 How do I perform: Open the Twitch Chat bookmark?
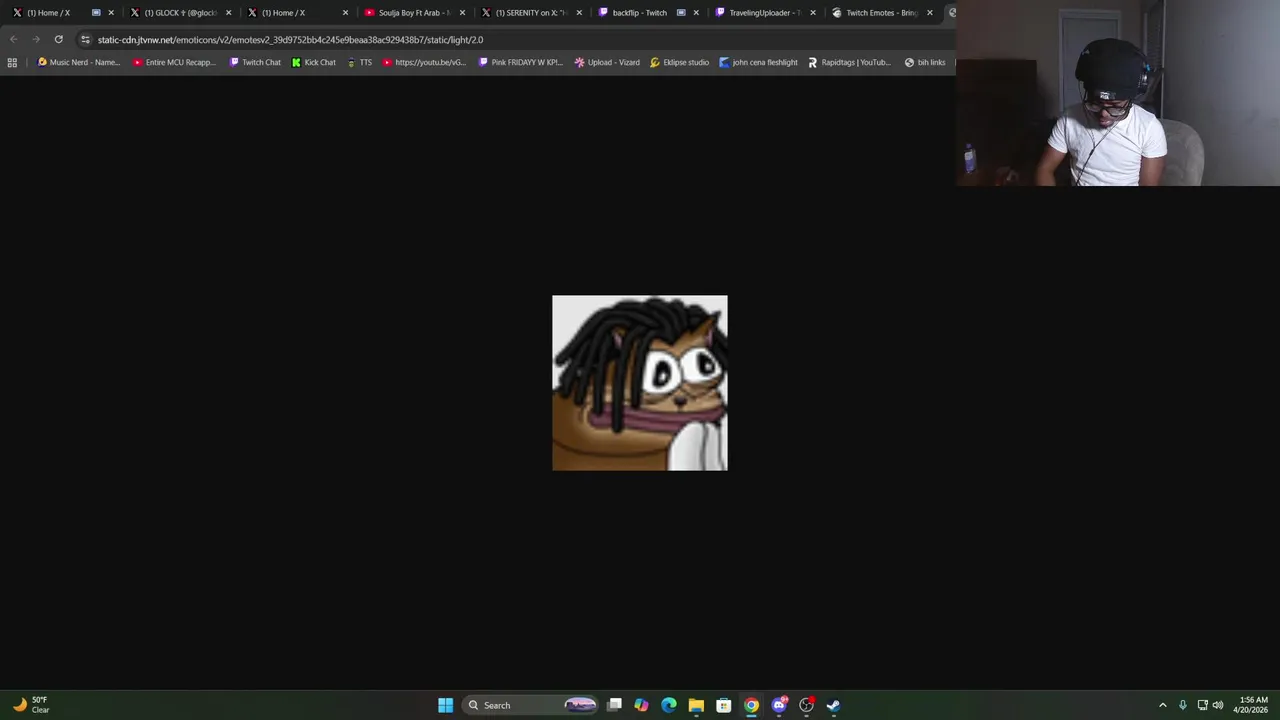pyautogui.click(x=255, y=62)
